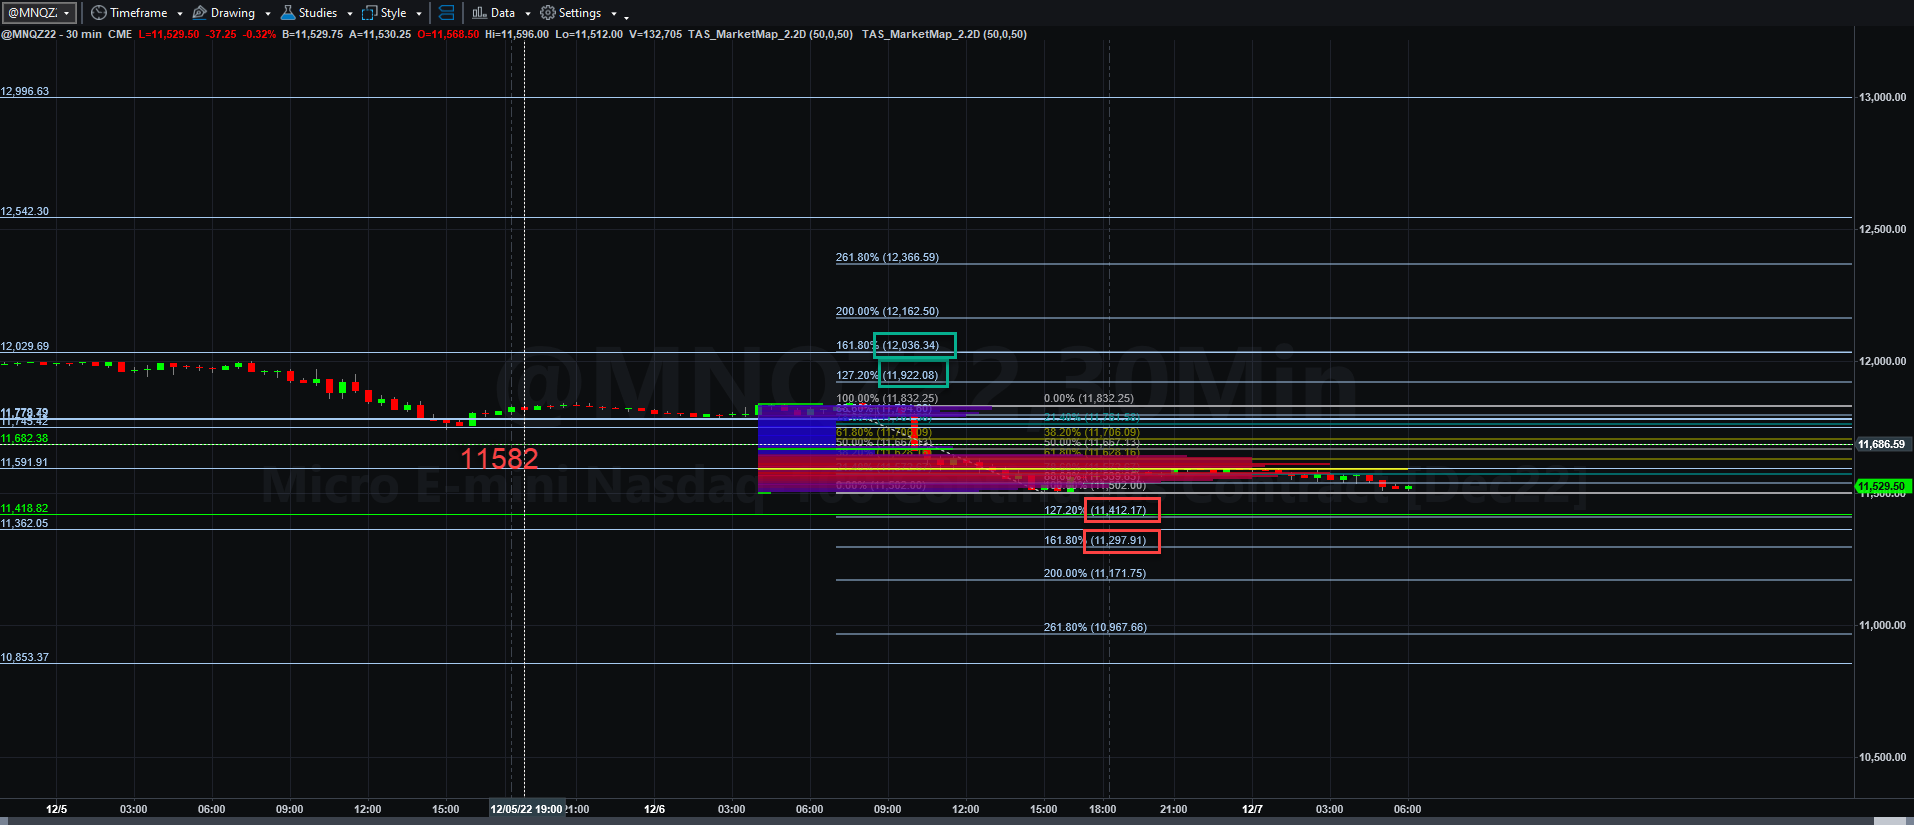Click the red 11582 price annotation
This screenshot has height=825, width=1914.
(499, 459)
